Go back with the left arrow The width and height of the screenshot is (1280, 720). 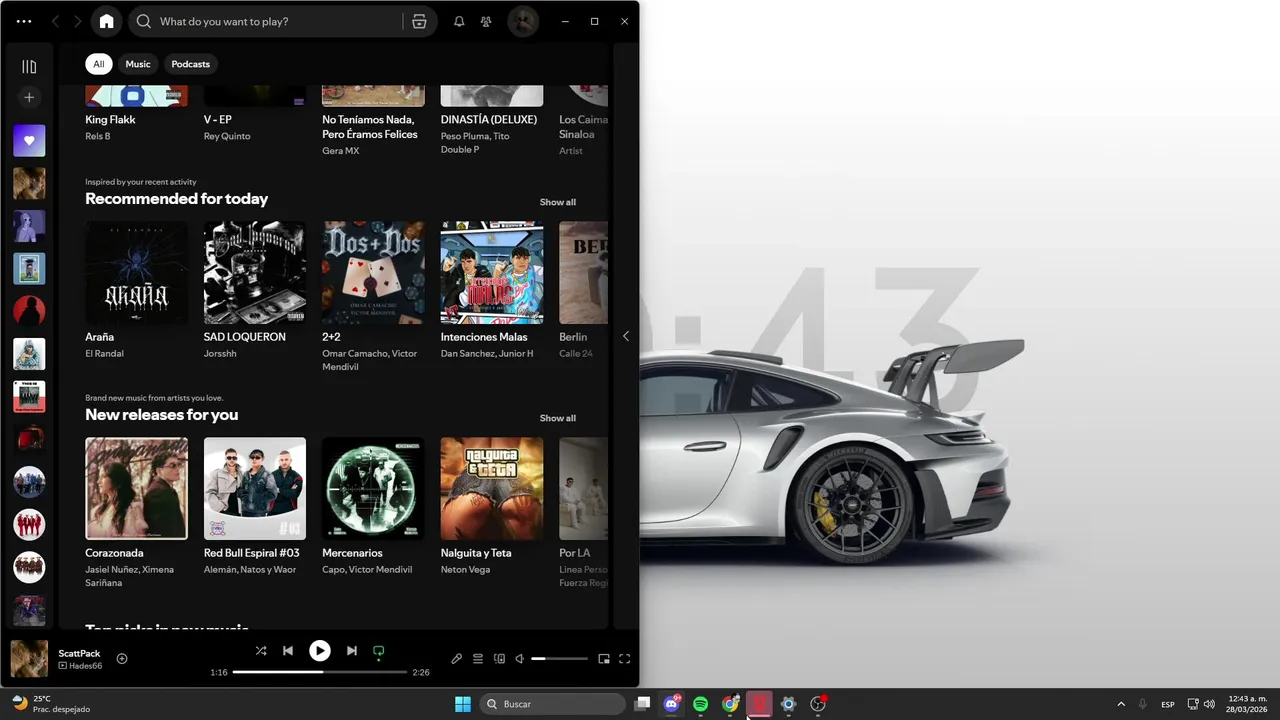pyautogui.click(x=55, y=21)
